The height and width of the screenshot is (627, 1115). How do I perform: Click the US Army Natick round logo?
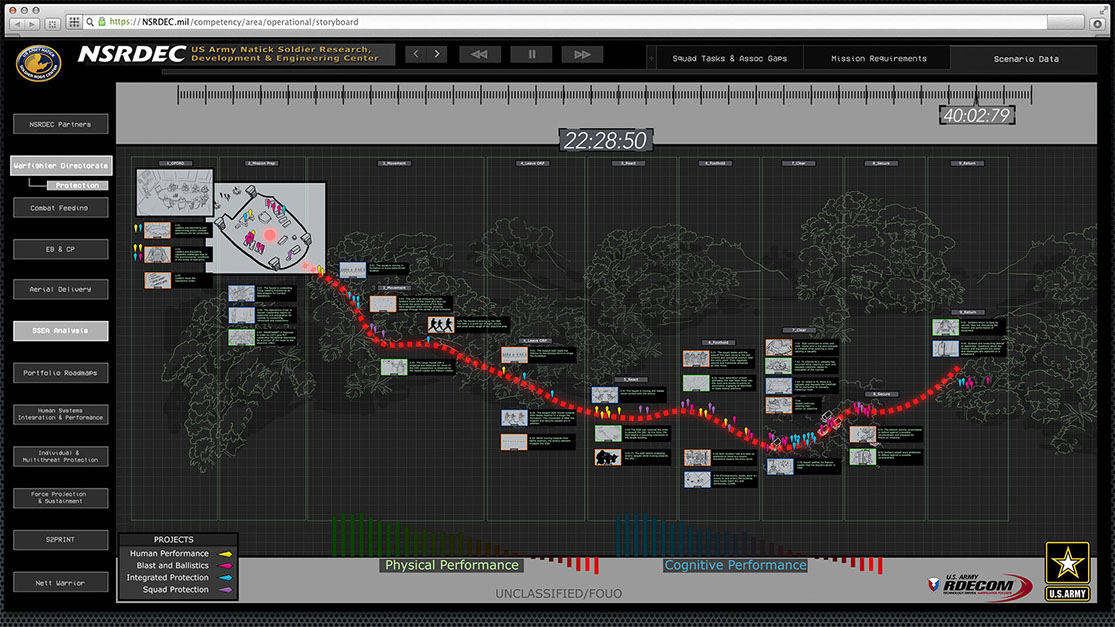click(x=38, y=62)
